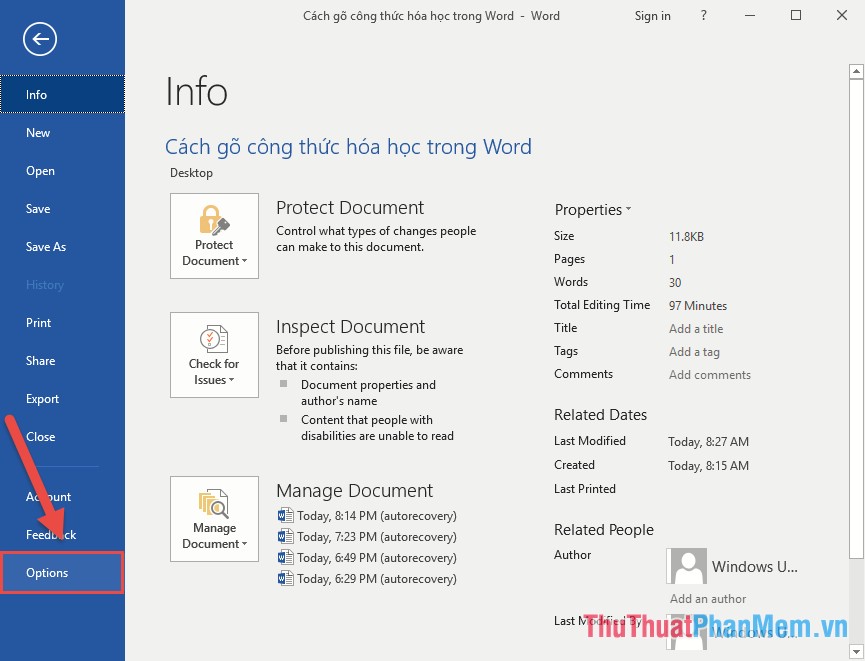This screenshot has width=865, height=661.
Task: Open the Check for Issues icon button
Action: point(214,355)
